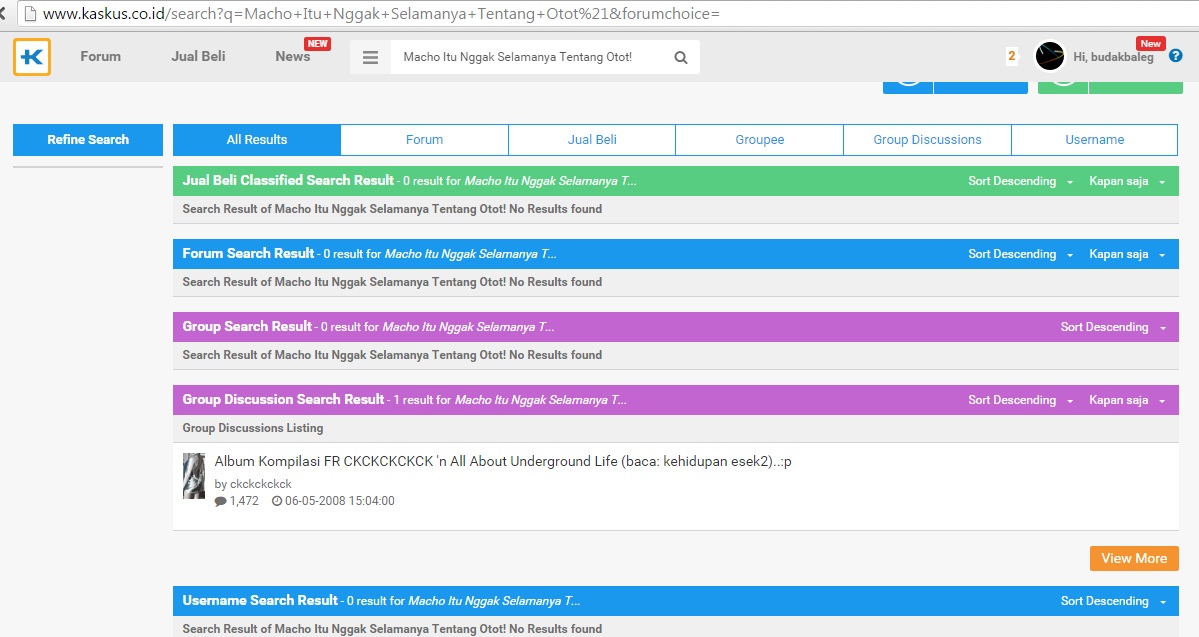Open the Hi, budakbaleg account link
Viewport: 1199px width, 637px height.
click(x=1113, y=57)
